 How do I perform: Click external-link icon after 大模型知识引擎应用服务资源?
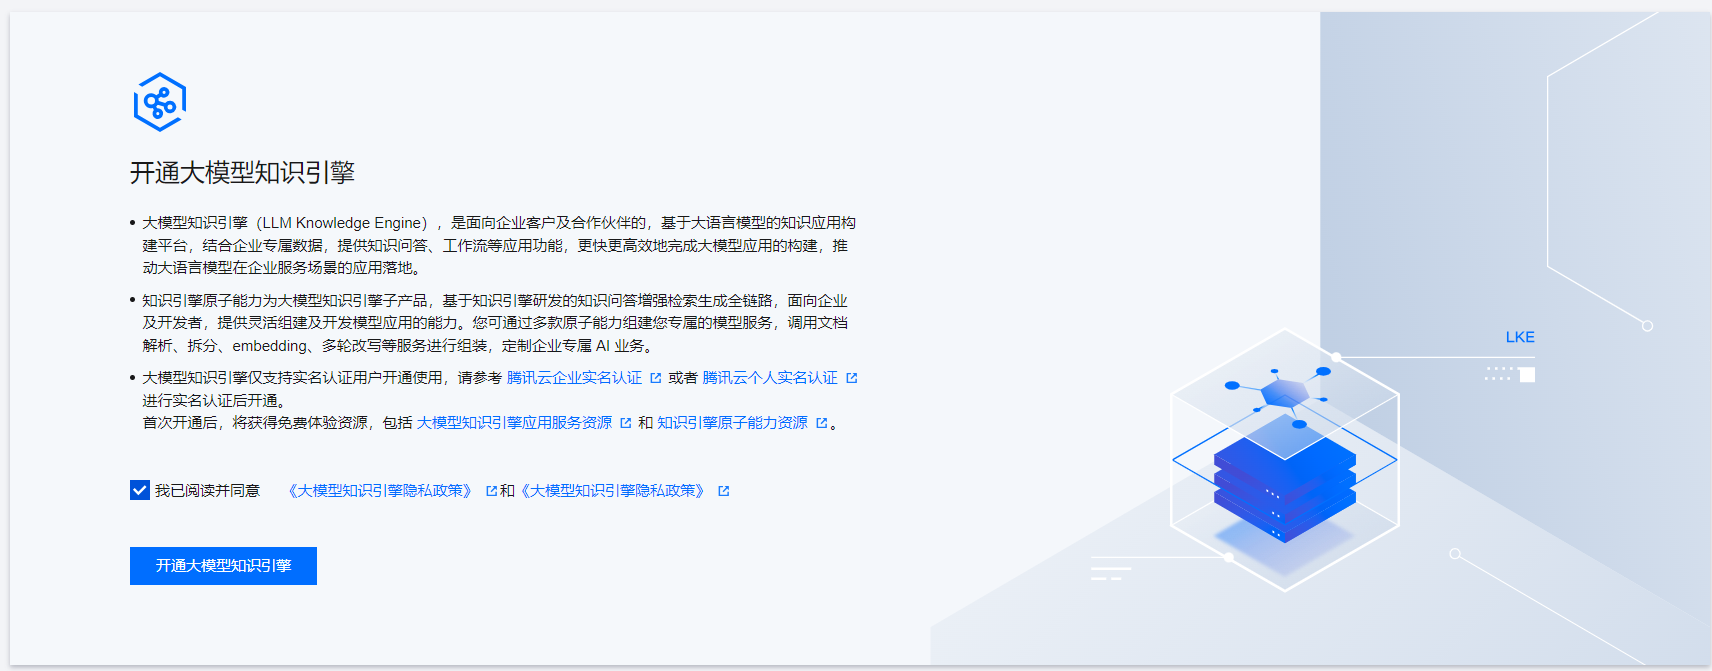(626, 423)
